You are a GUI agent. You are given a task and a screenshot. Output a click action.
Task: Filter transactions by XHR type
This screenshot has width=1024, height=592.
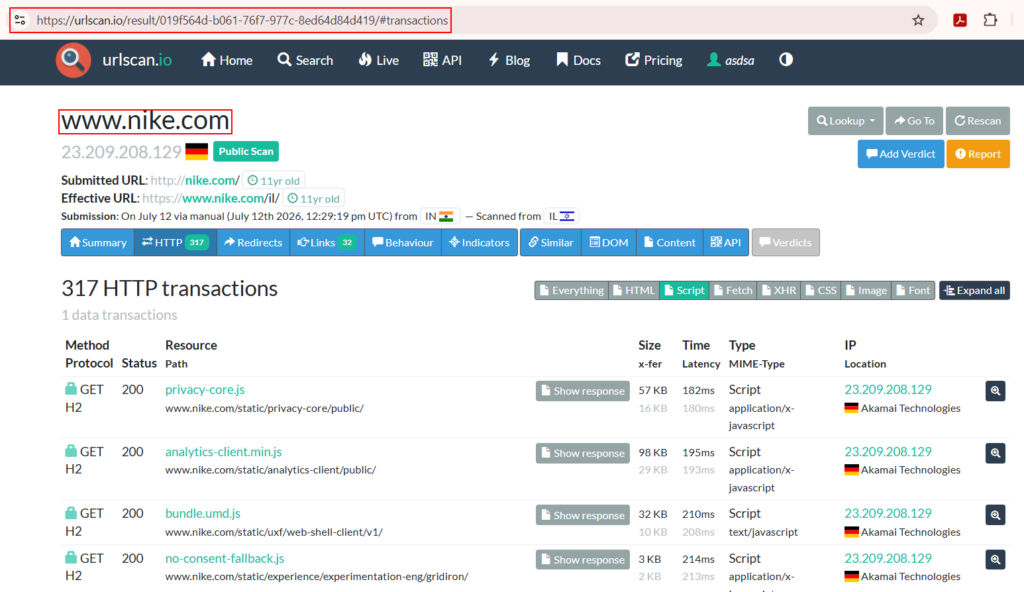pyautogui.click(x=778, y=290)
